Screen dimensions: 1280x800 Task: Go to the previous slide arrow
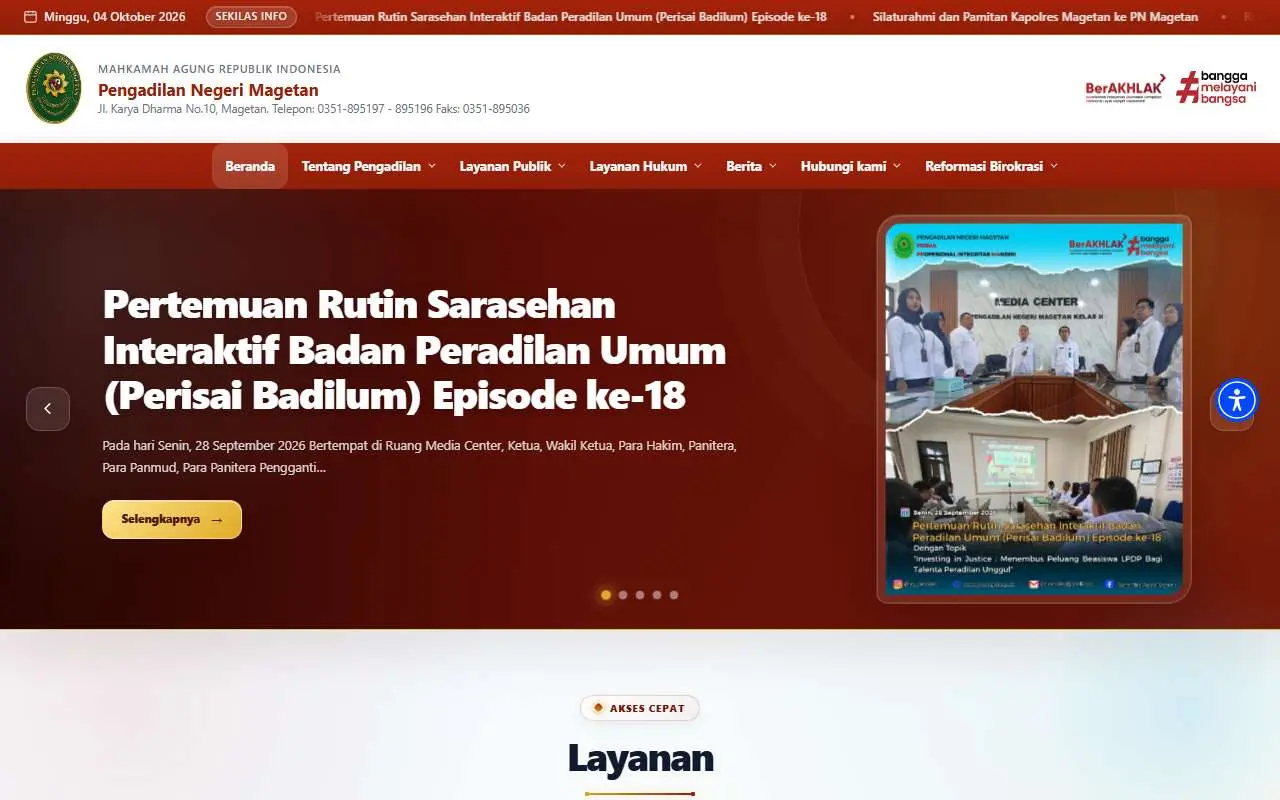48,409
